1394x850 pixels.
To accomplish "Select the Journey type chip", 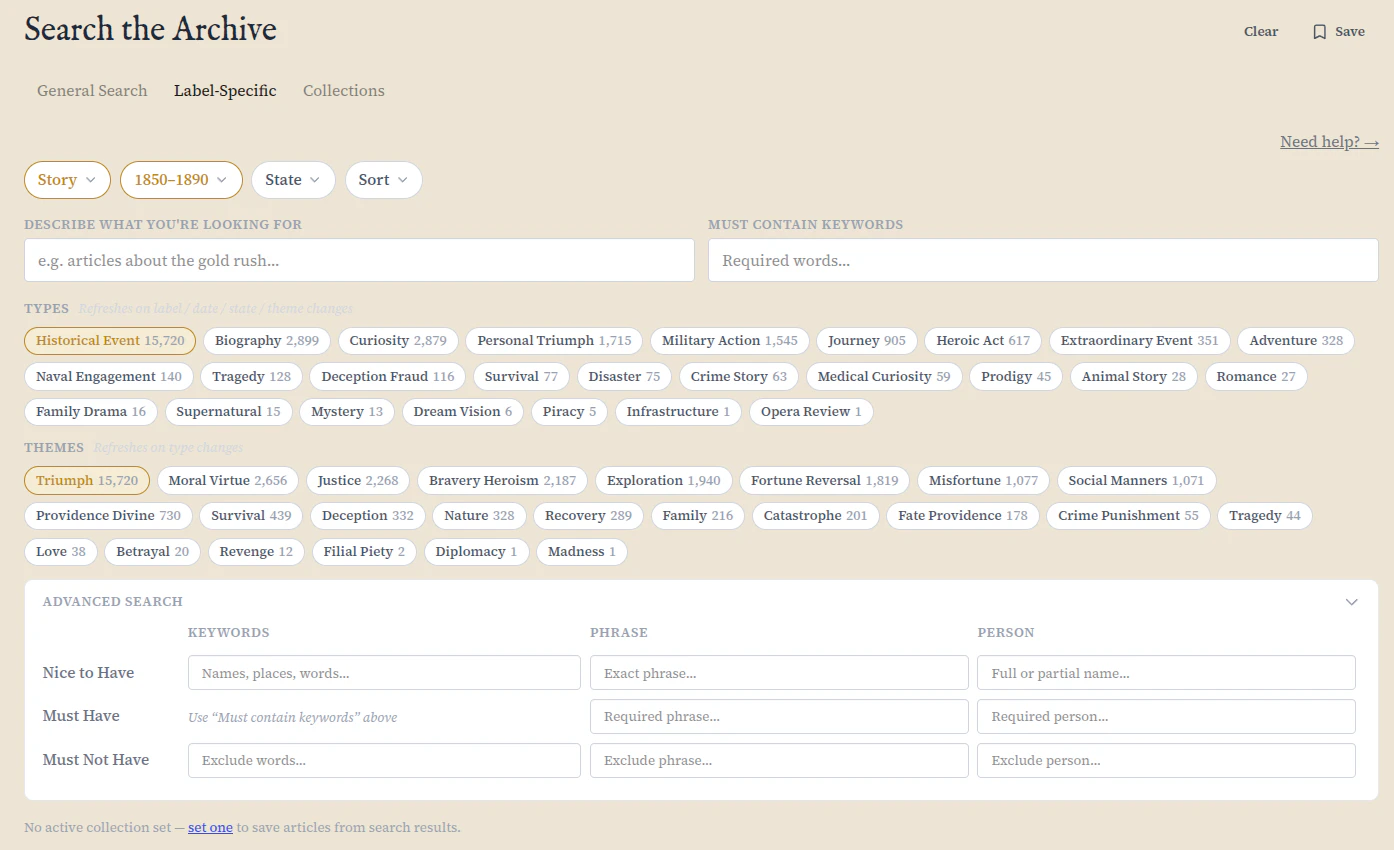I will pyautogui.click(x=867, y=341).
